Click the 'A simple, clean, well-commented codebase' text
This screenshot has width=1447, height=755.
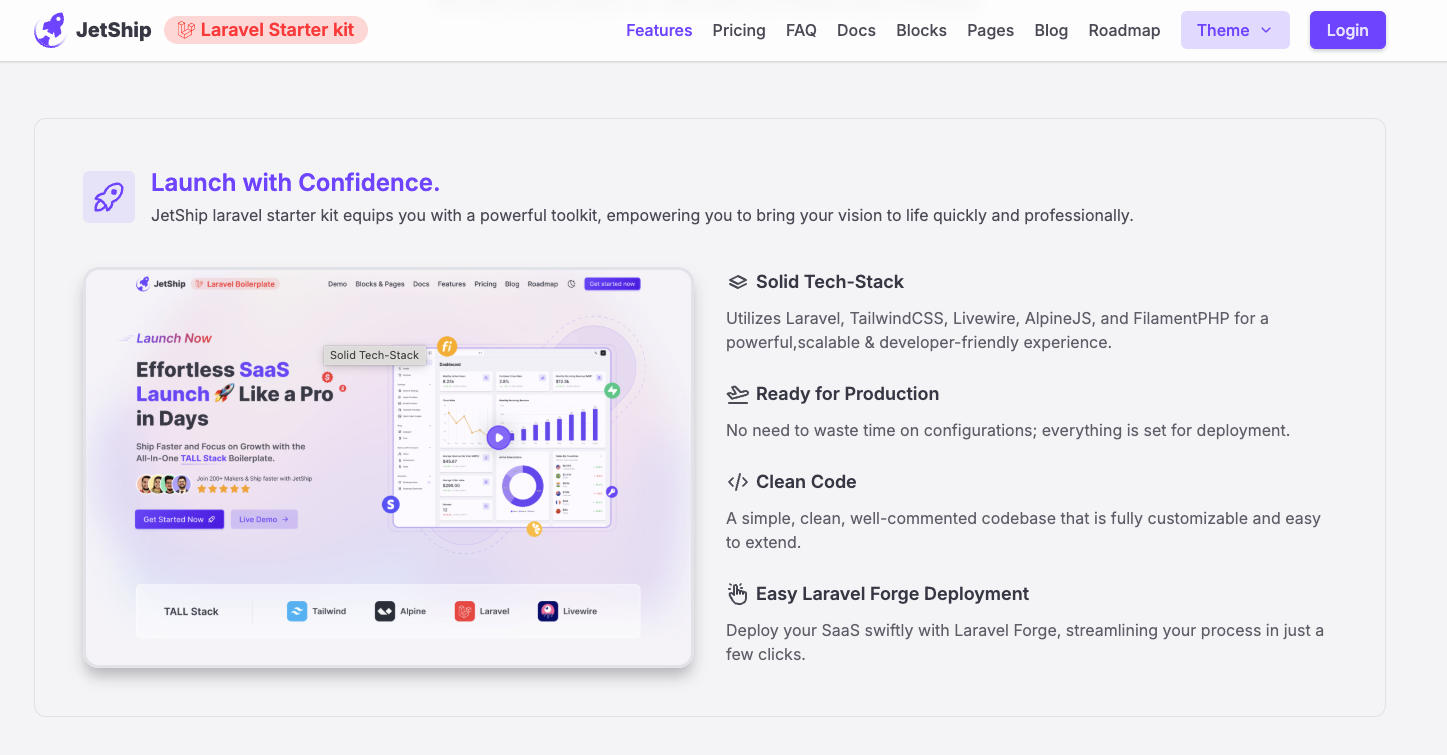click(1023, 530)
